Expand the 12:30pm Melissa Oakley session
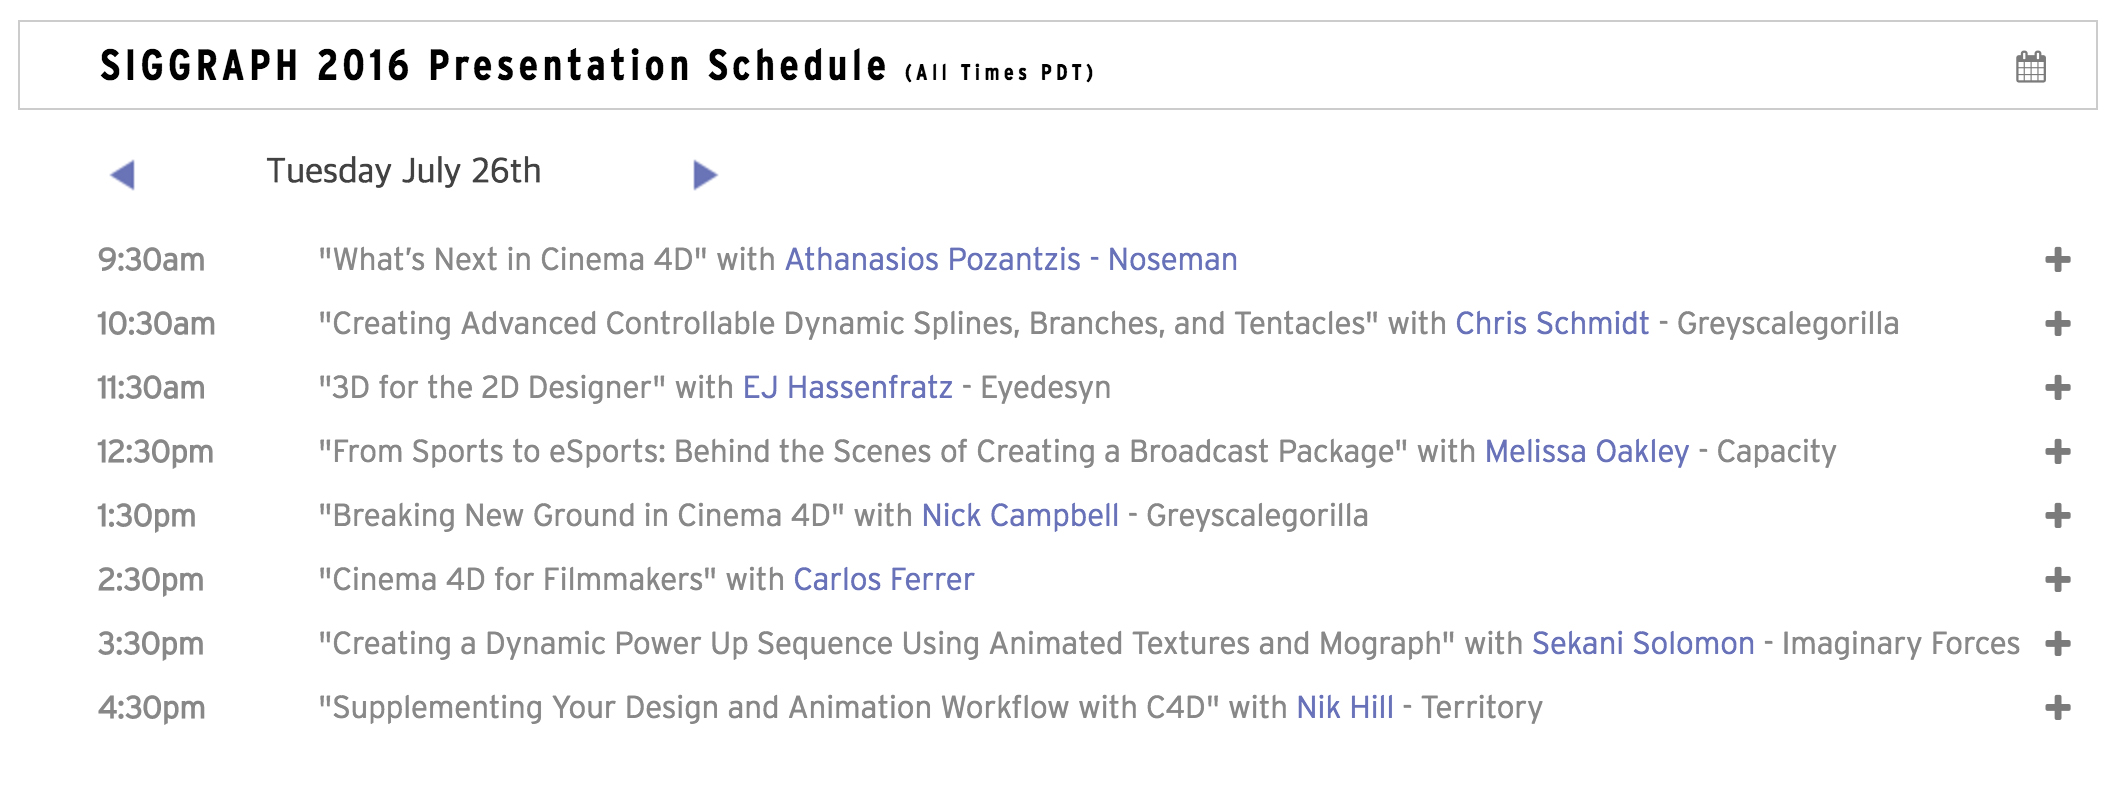Screen dimensions: 2114x807 coord(2057,452)
